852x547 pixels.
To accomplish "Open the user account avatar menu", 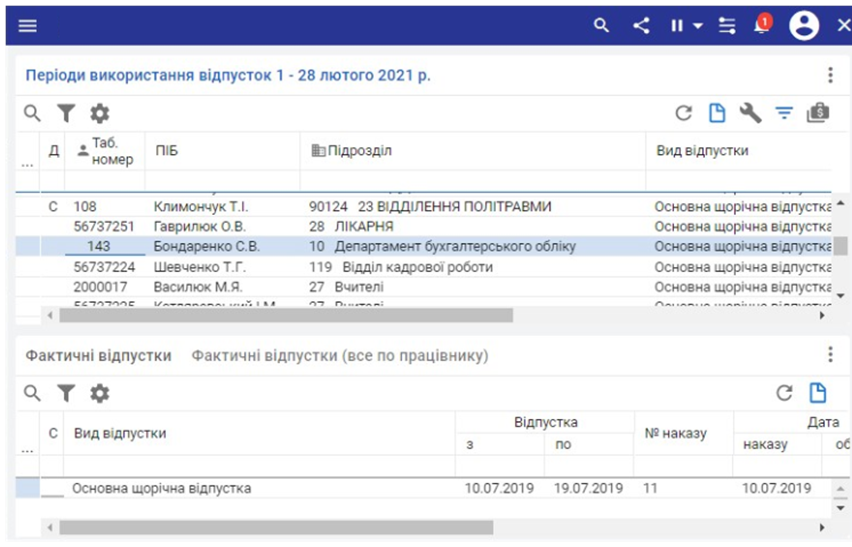I will (804, 26).
